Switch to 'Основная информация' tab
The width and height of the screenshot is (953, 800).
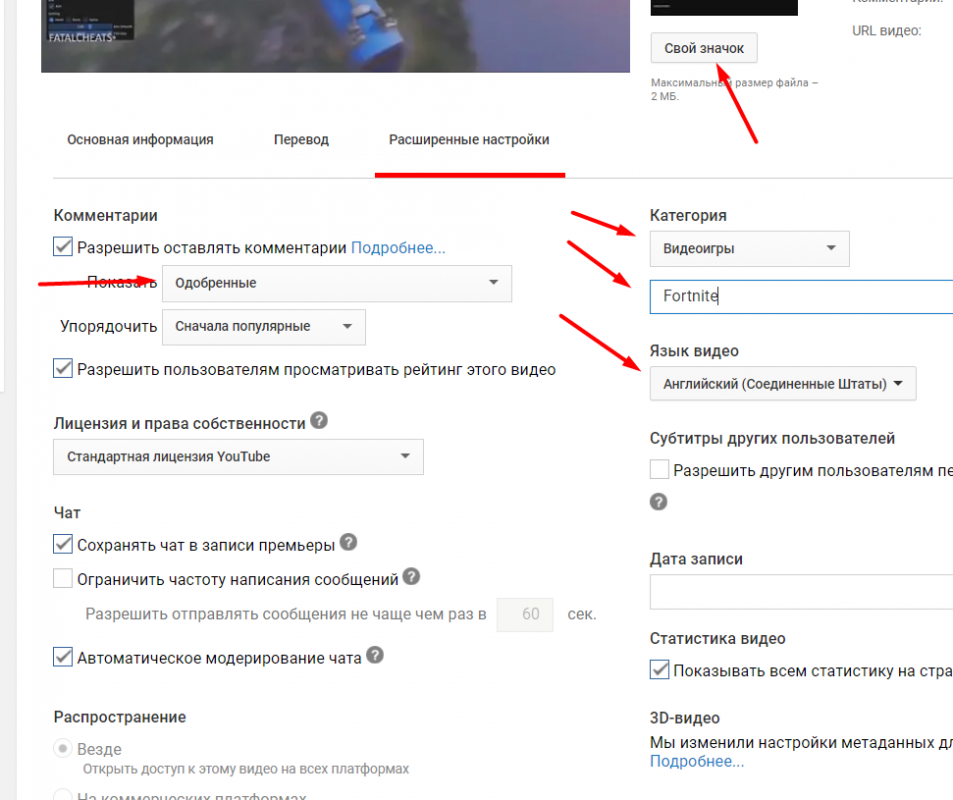point(140,140)
